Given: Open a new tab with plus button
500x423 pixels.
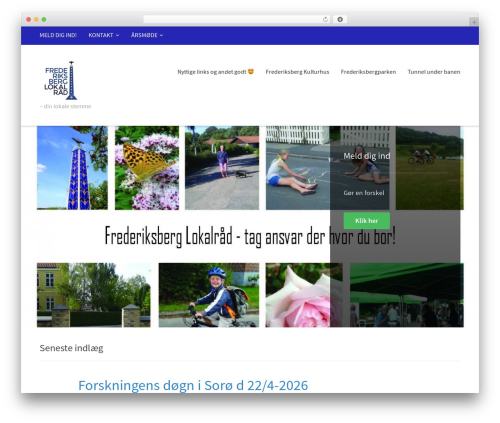Looking at the screenshot, I should (474, 22).
